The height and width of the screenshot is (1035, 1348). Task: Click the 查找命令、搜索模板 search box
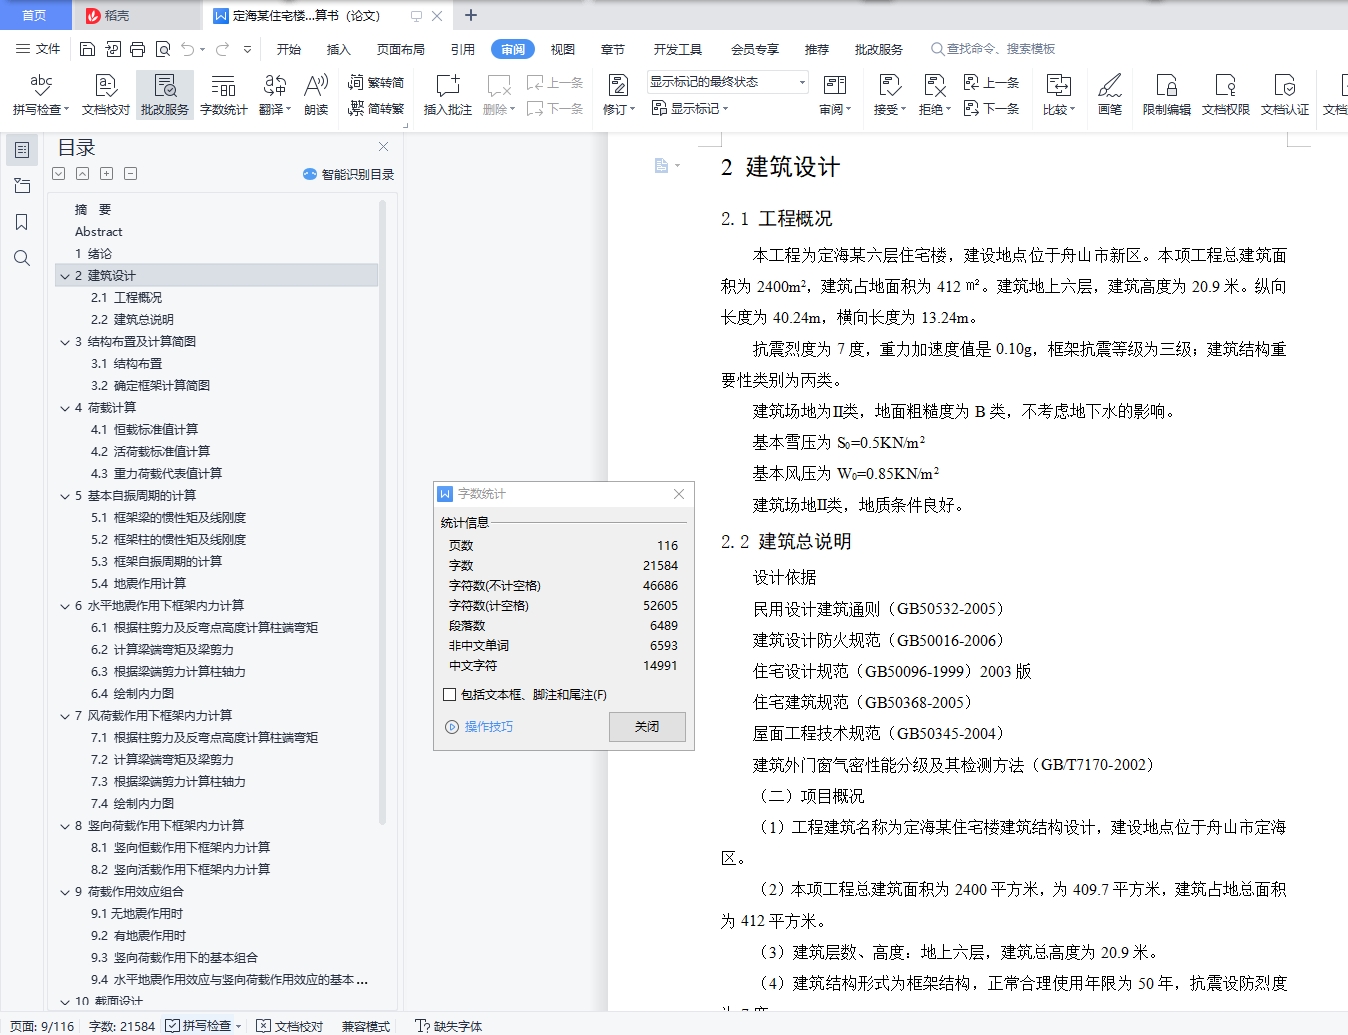tap(993, 49)
